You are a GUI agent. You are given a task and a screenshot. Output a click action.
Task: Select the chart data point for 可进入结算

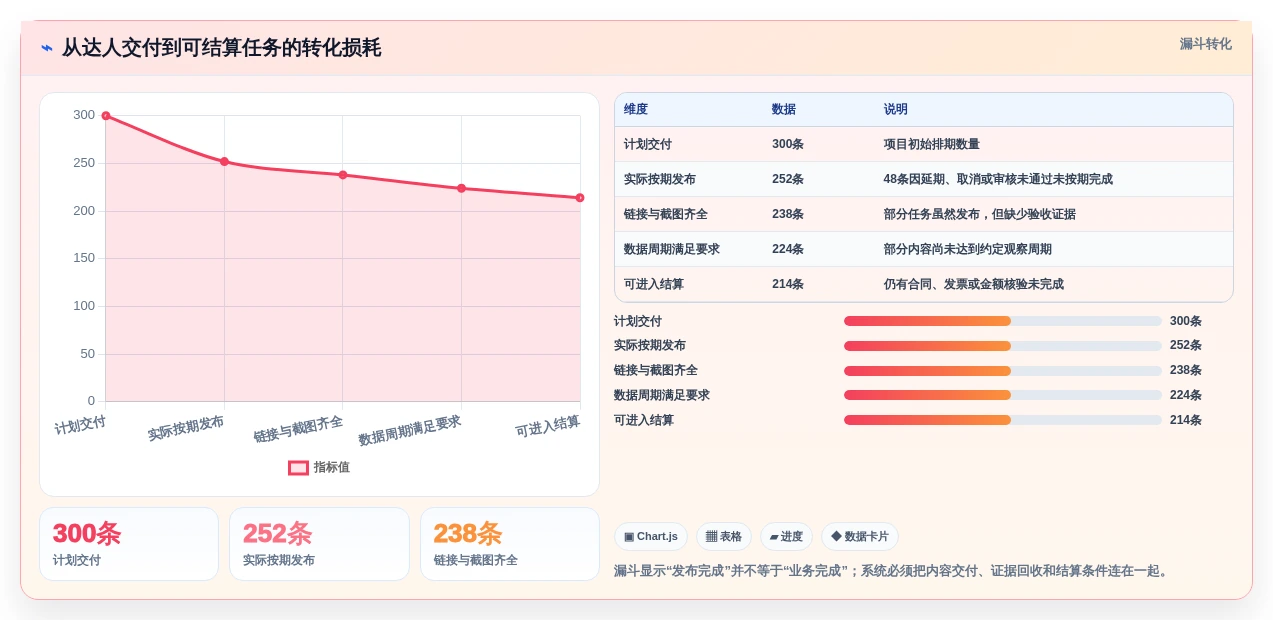point(580,198)
